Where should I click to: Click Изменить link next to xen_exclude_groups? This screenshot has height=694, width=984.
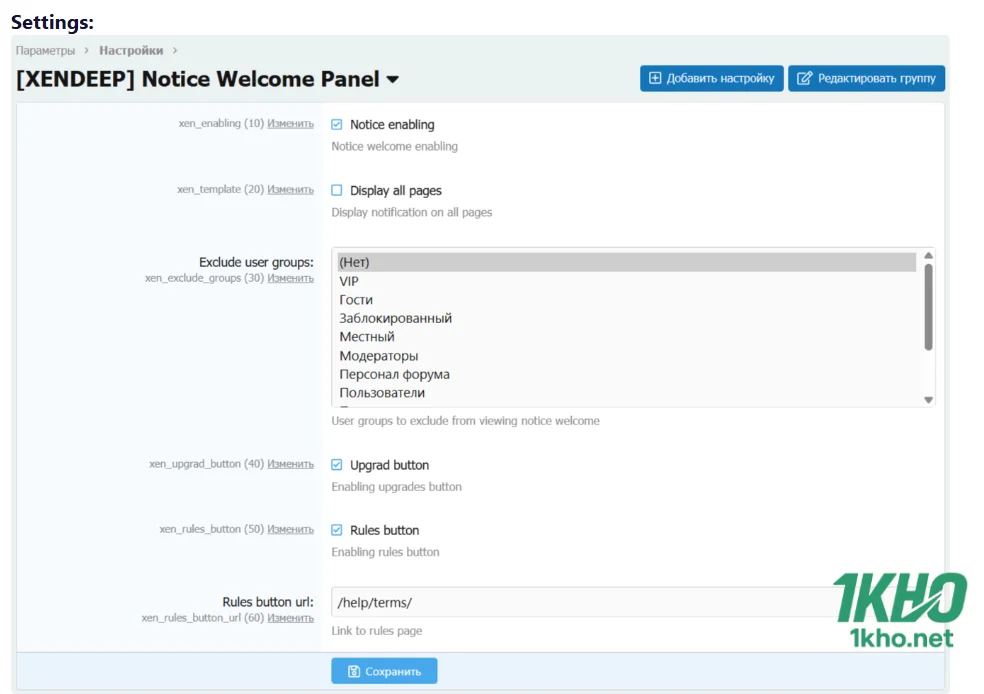(290, 278)
